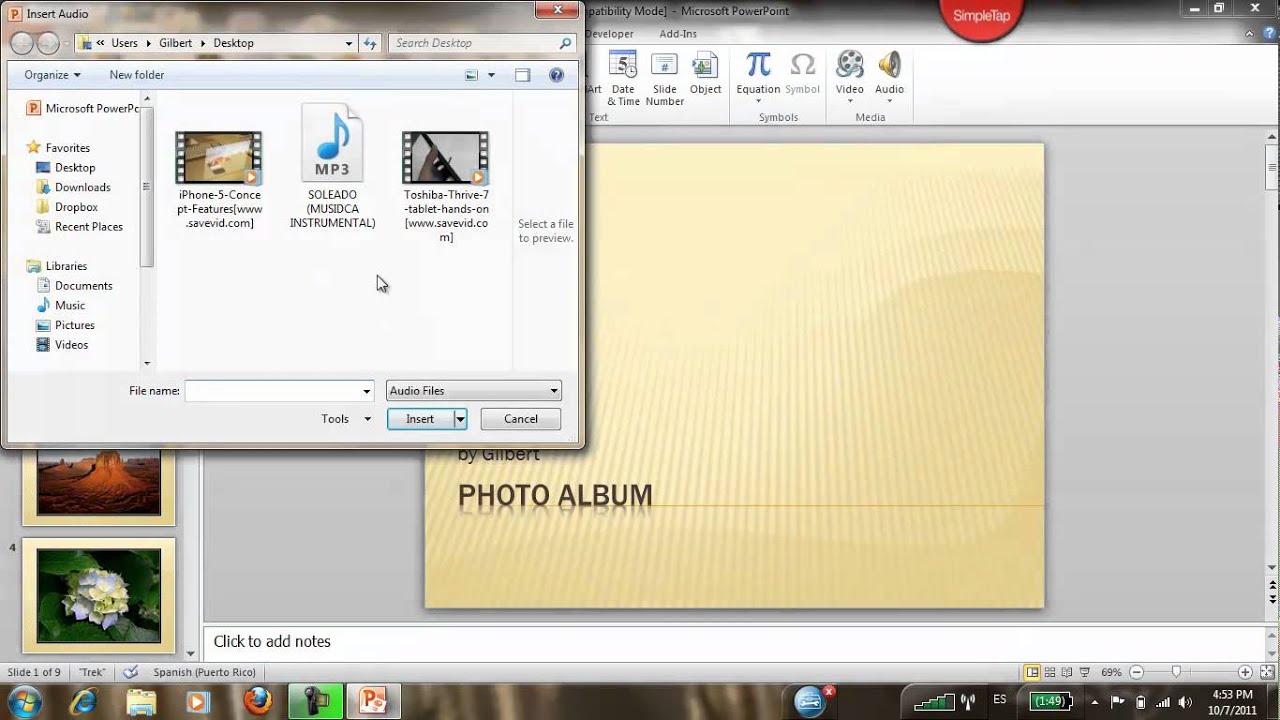The height and width of the screenshot is (720, 1280).
Task: Click the navigation pane scroll down arrow
Action: click(147, 364)
